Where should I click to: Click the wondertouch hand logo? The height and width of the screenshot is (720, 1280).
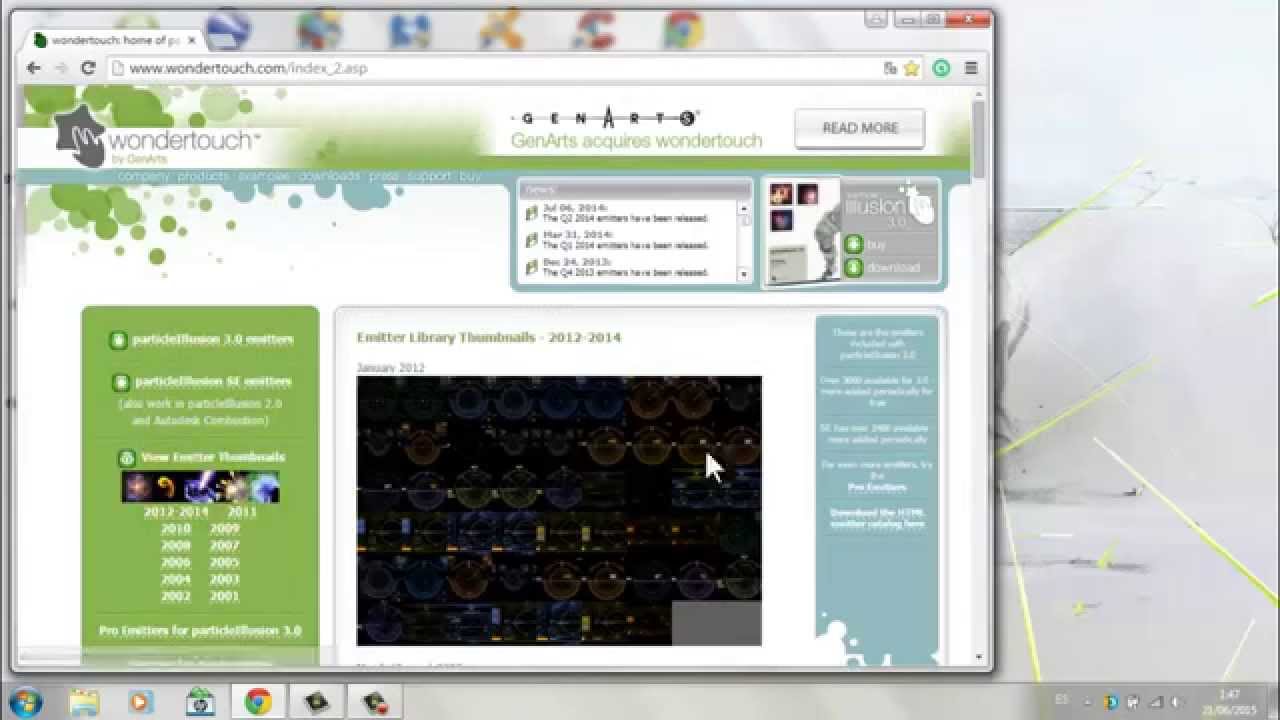82,137
